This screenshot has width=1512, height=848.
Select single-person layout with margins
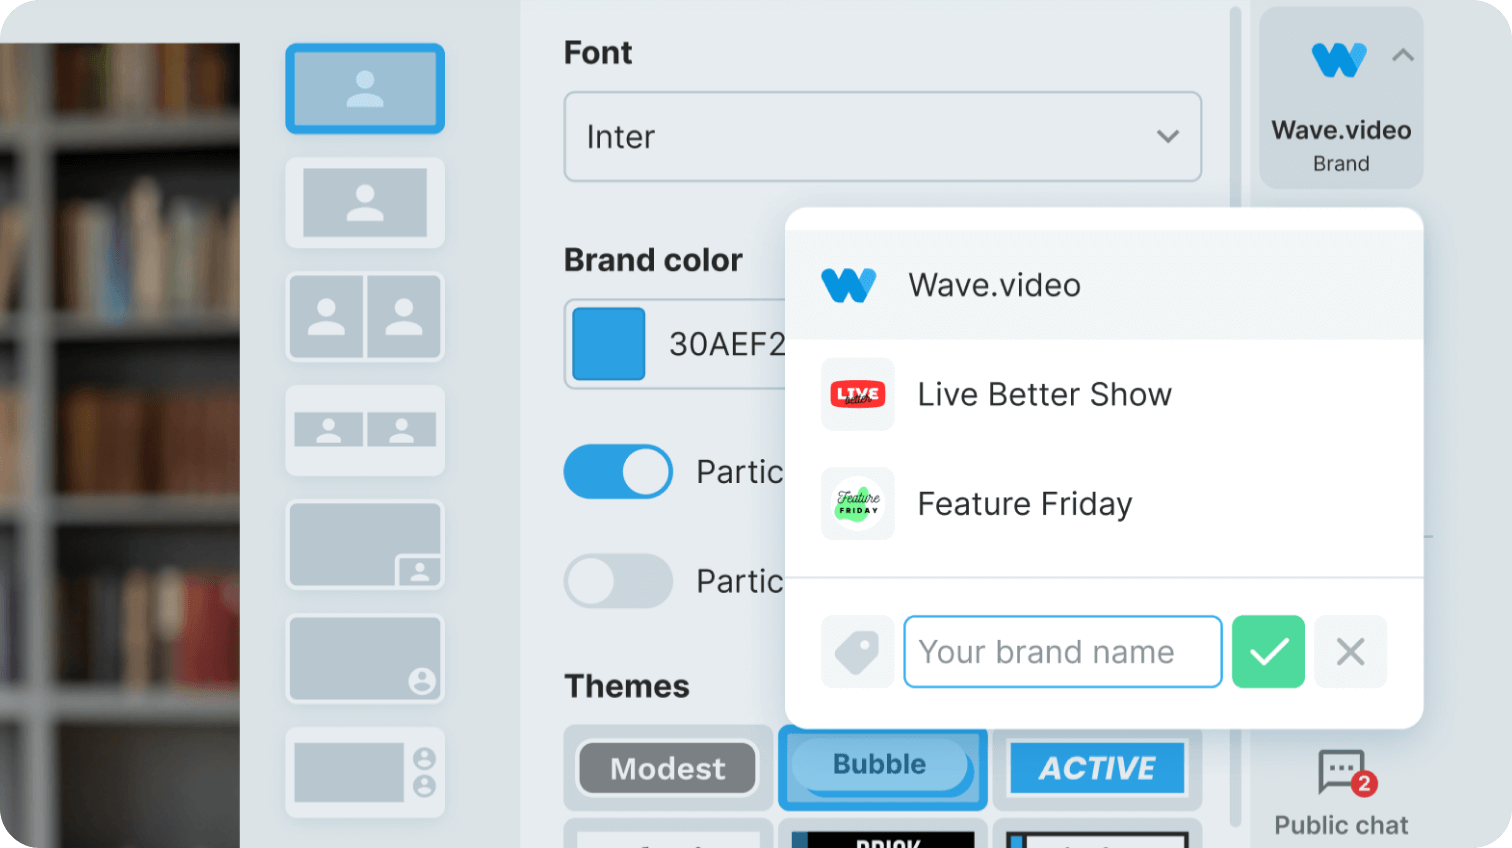coord(365,203)
